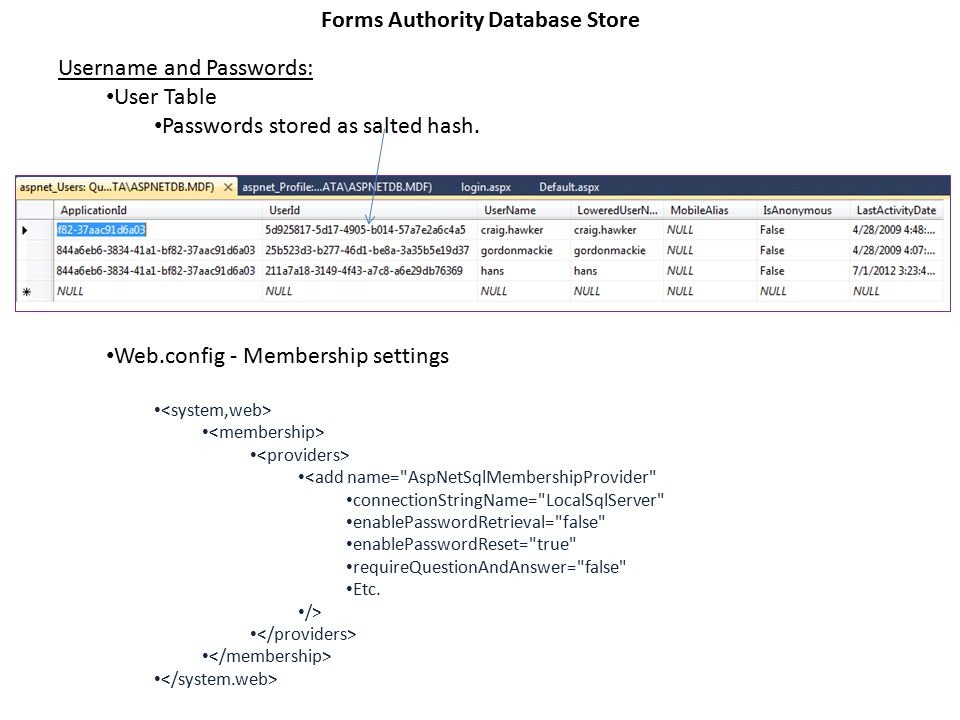
Task: Select the UserName column header
Action: pos(524,210)
